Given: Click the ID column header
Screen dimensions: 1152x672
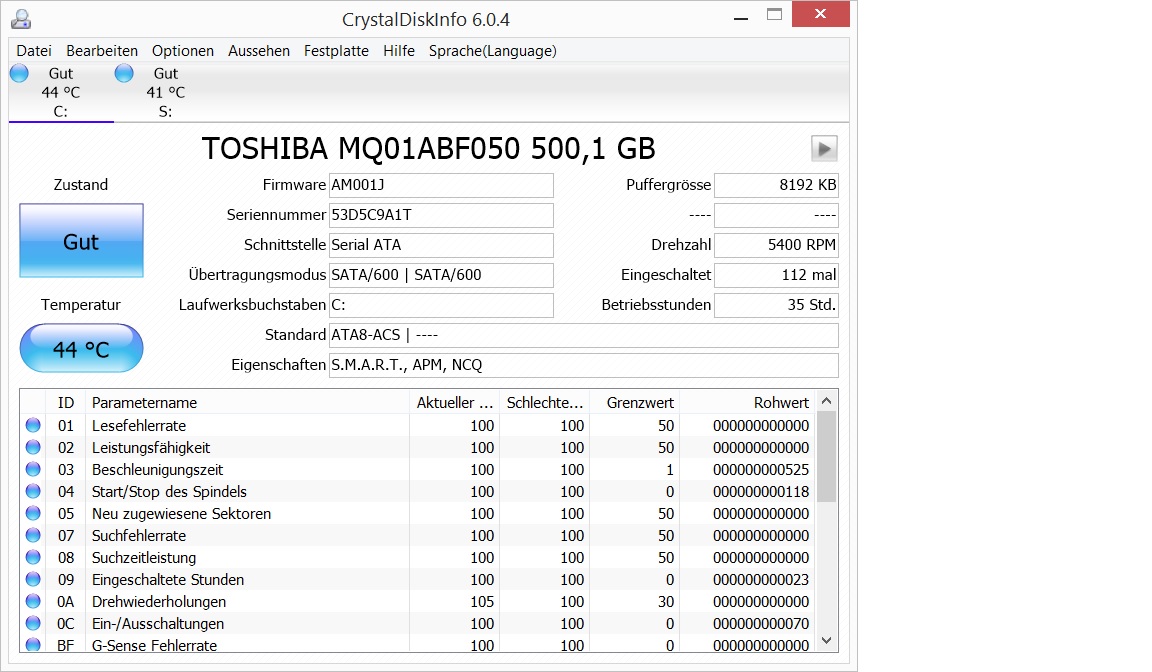Looking at the screenshot, I should coord(66,402).
